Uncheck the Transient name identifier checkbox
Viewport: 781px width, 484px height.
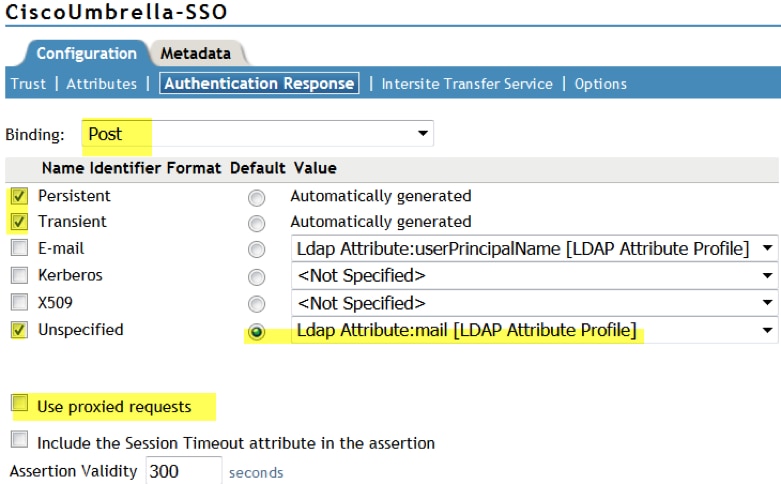pyautogui.click(x=19, y=222)
